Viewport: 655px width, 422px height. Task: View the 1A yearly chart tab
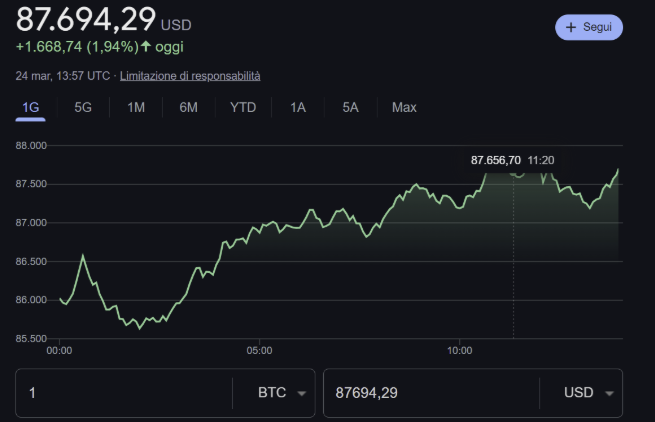pyautogui.click(x=298, y=107)
